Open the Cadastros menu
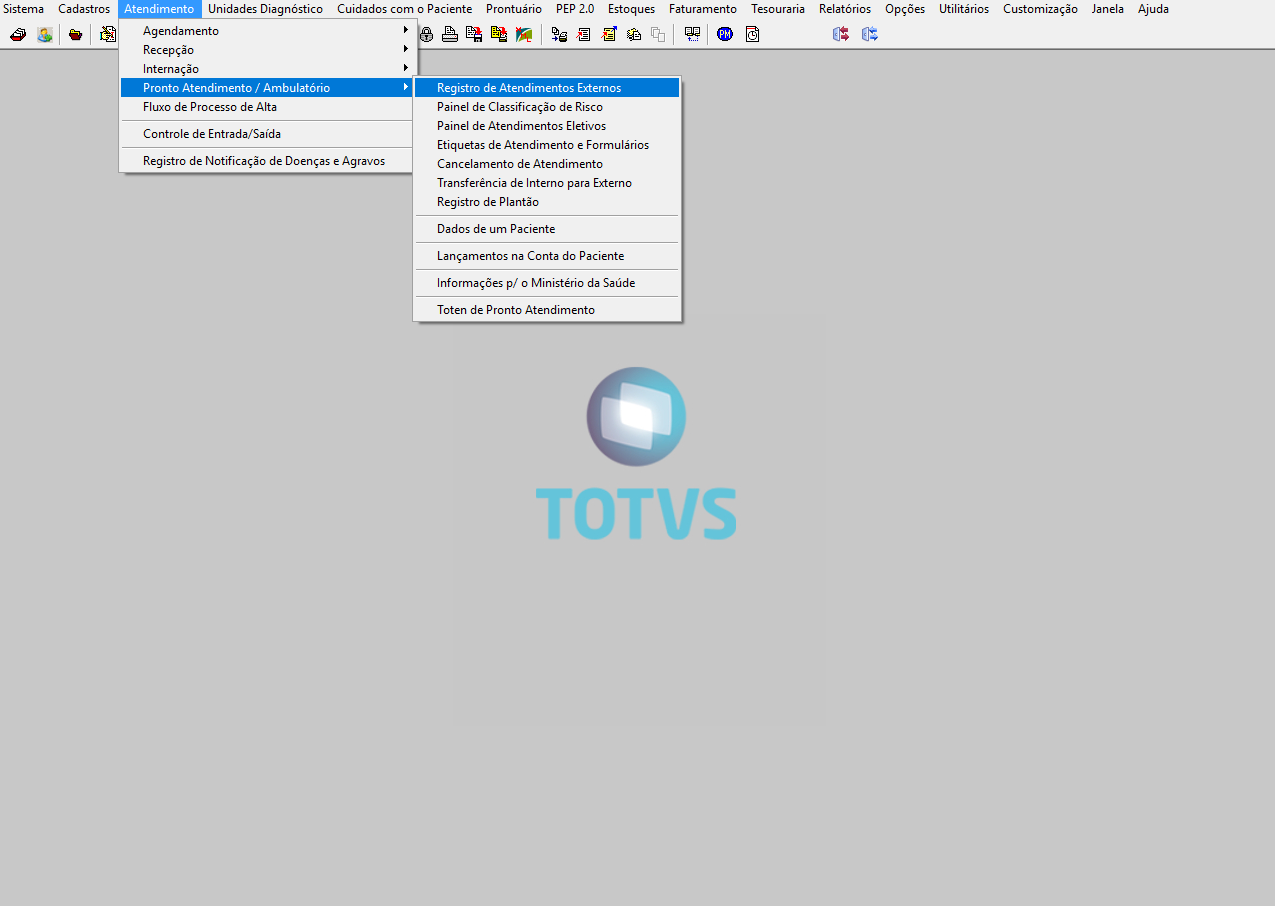The height and width of the screenshot is (906, 1275). (x=84, y=9)
